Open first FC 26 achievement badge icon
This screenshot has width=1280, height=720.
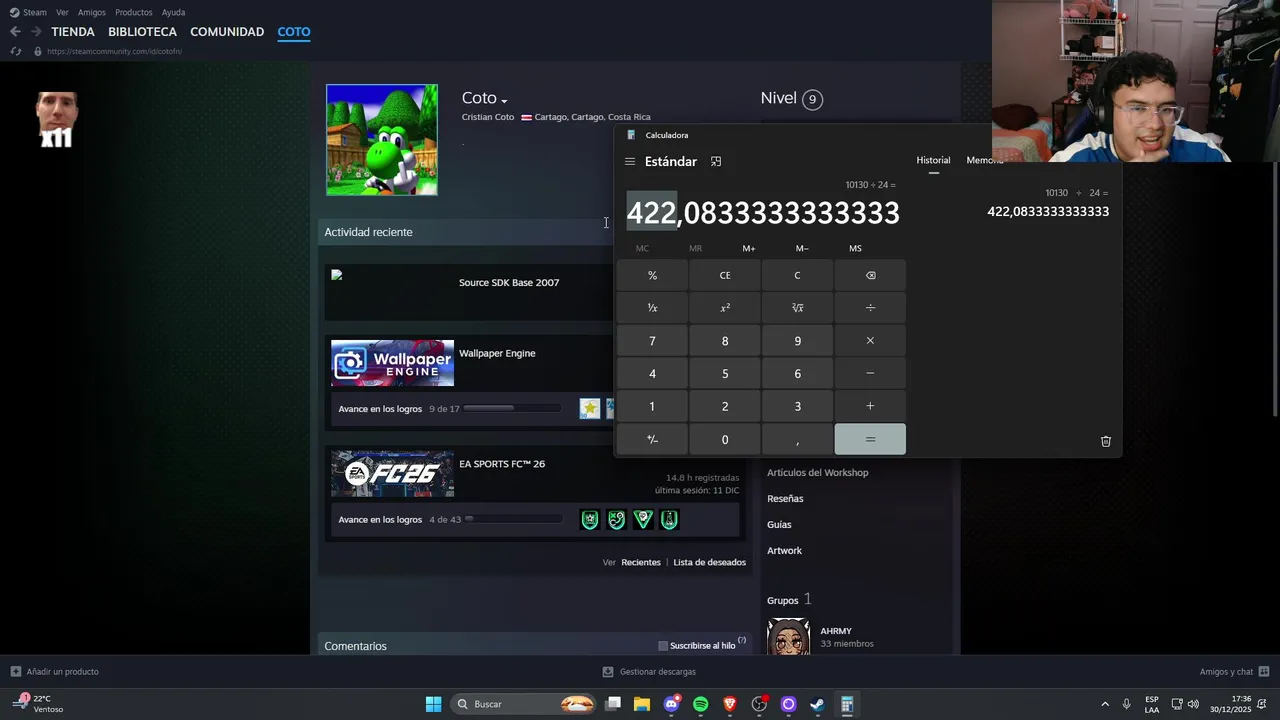590,519
